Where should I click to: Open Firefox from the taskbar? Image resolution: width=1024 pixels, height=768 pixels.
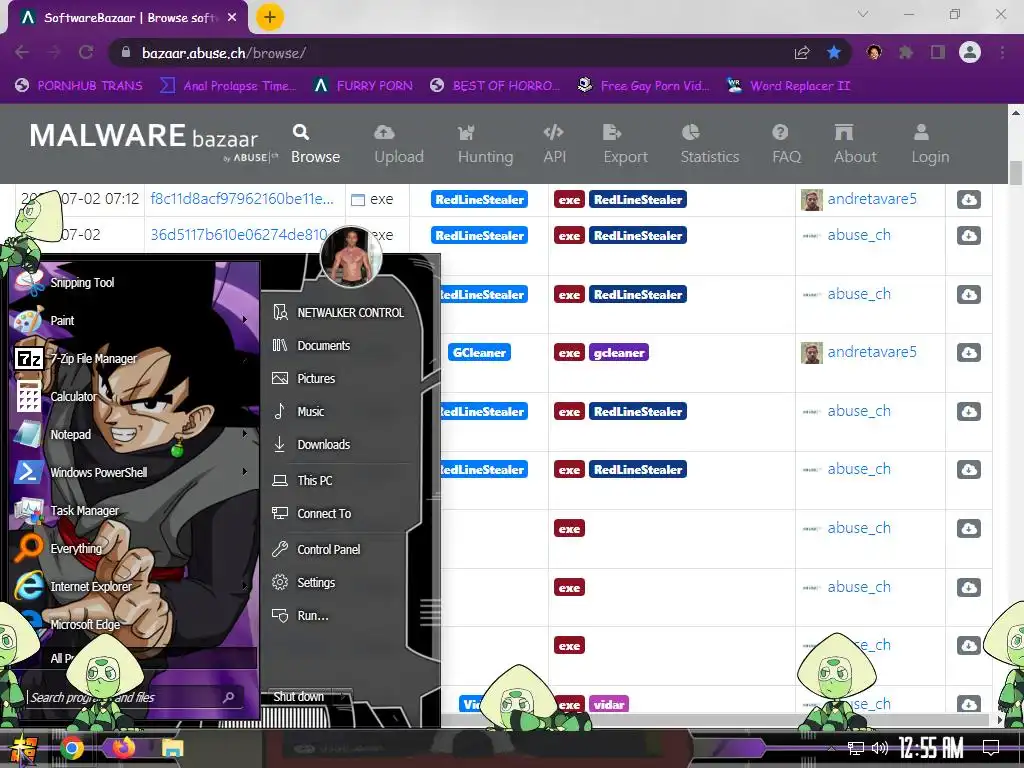(123, 747)
